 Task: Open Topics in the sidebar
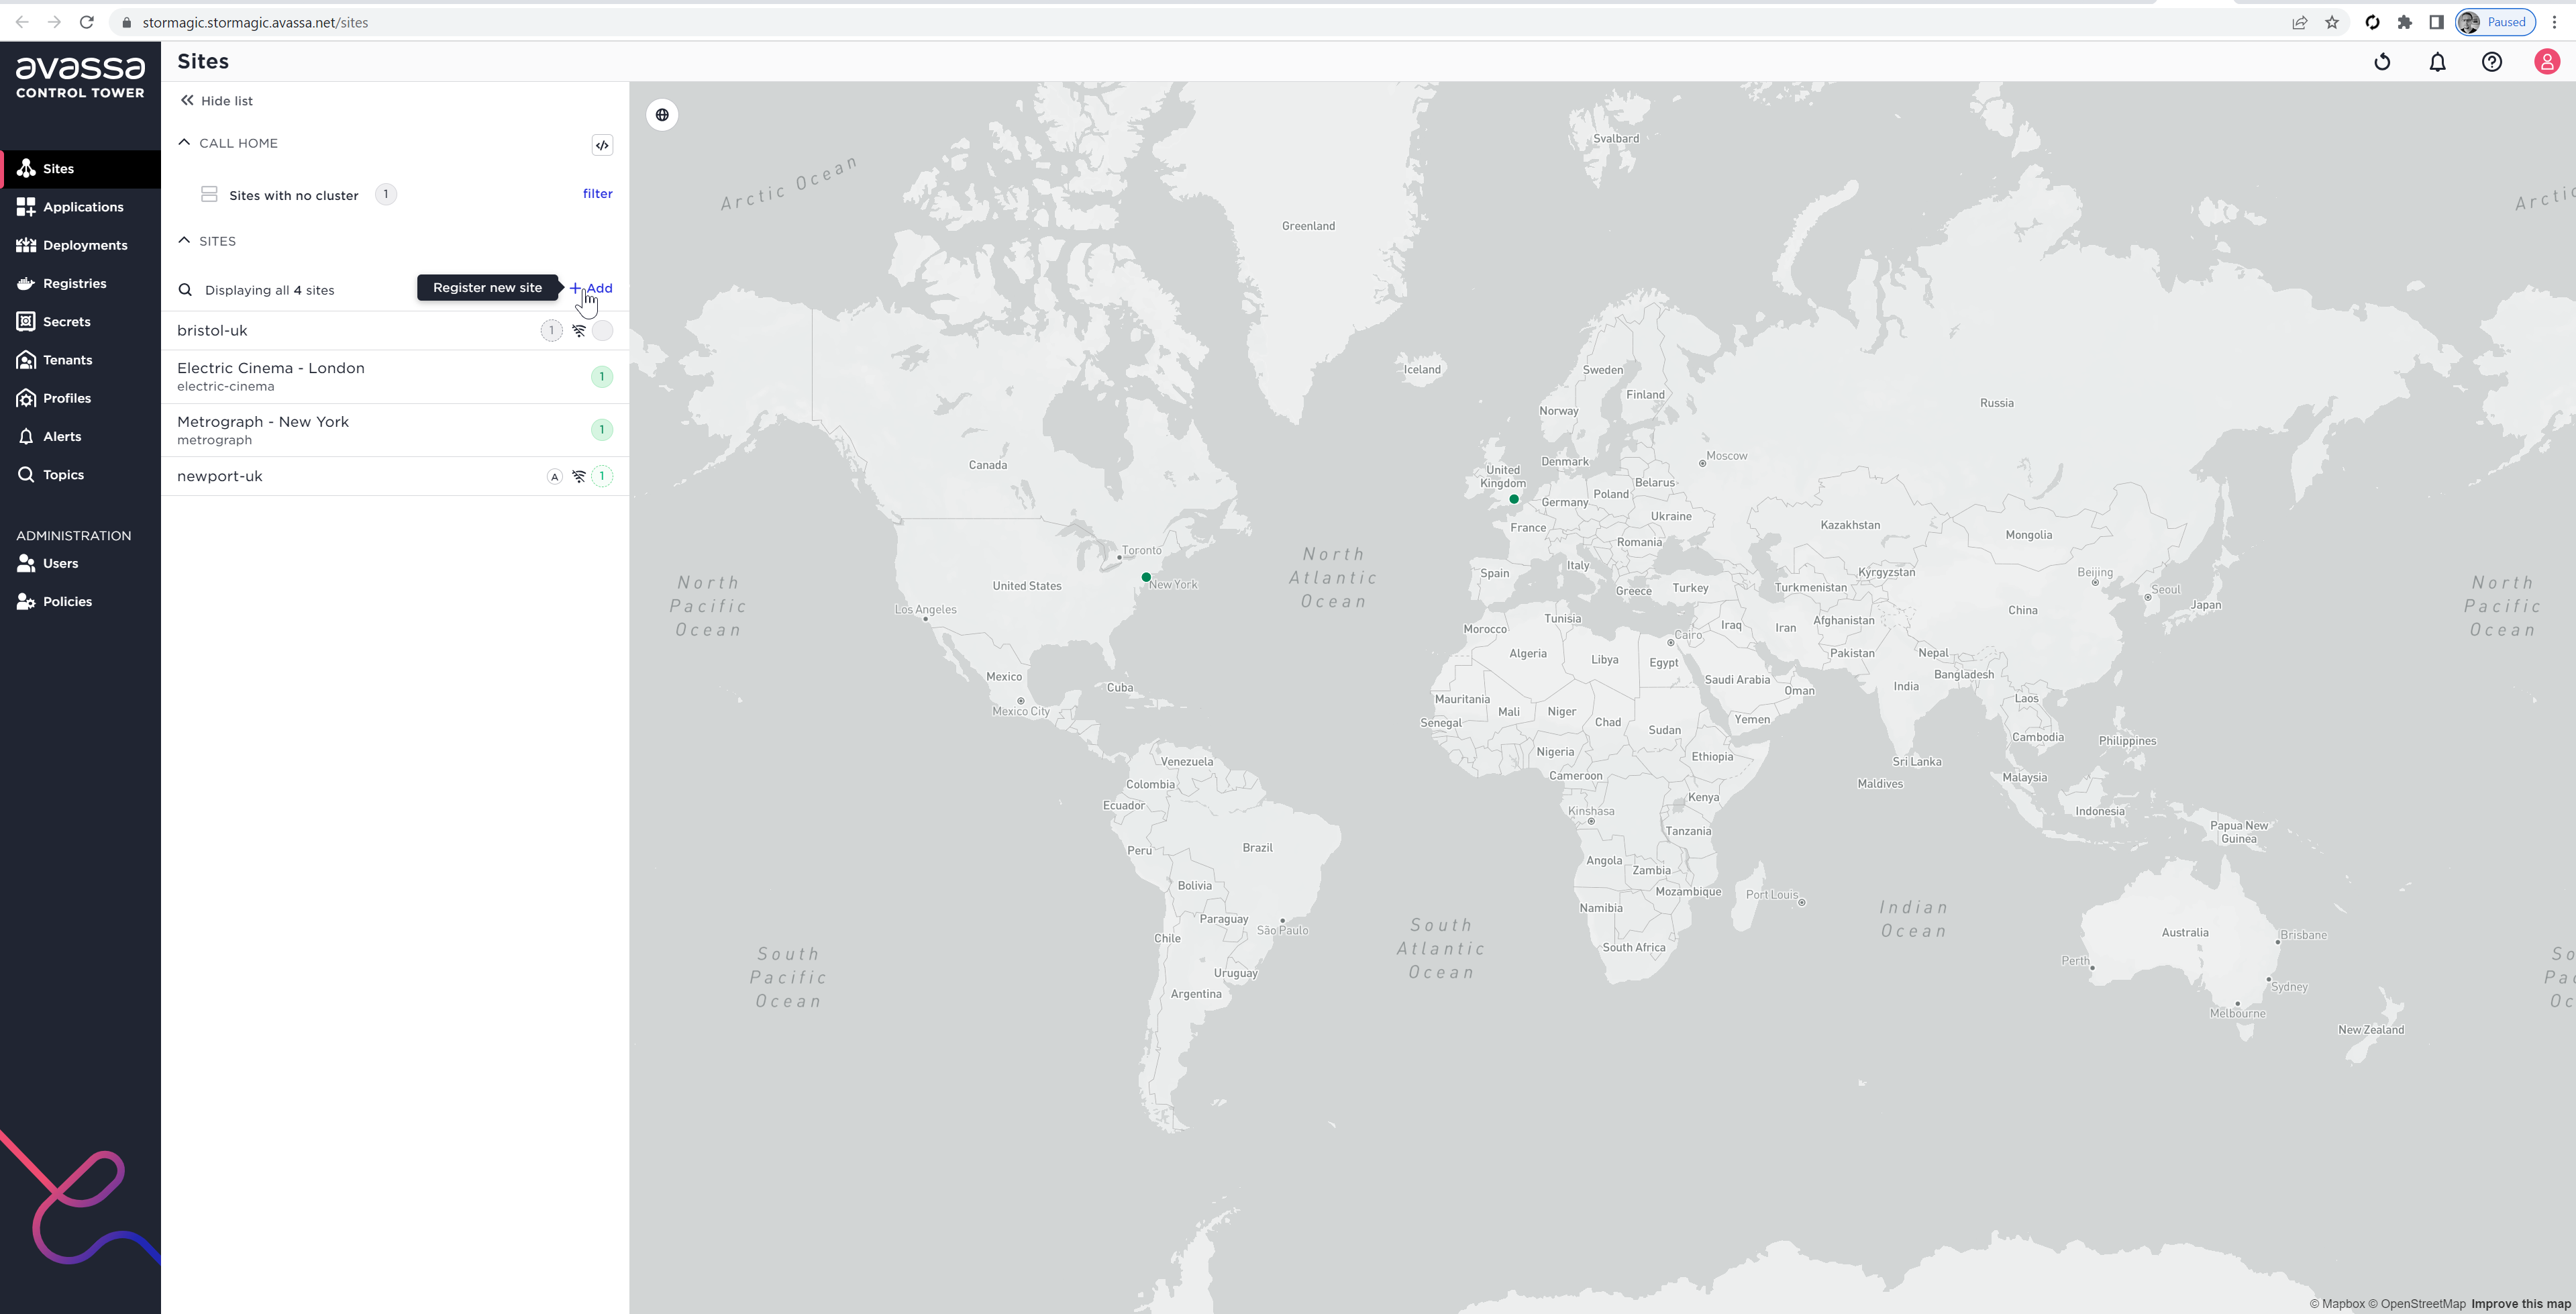[80, 475]
